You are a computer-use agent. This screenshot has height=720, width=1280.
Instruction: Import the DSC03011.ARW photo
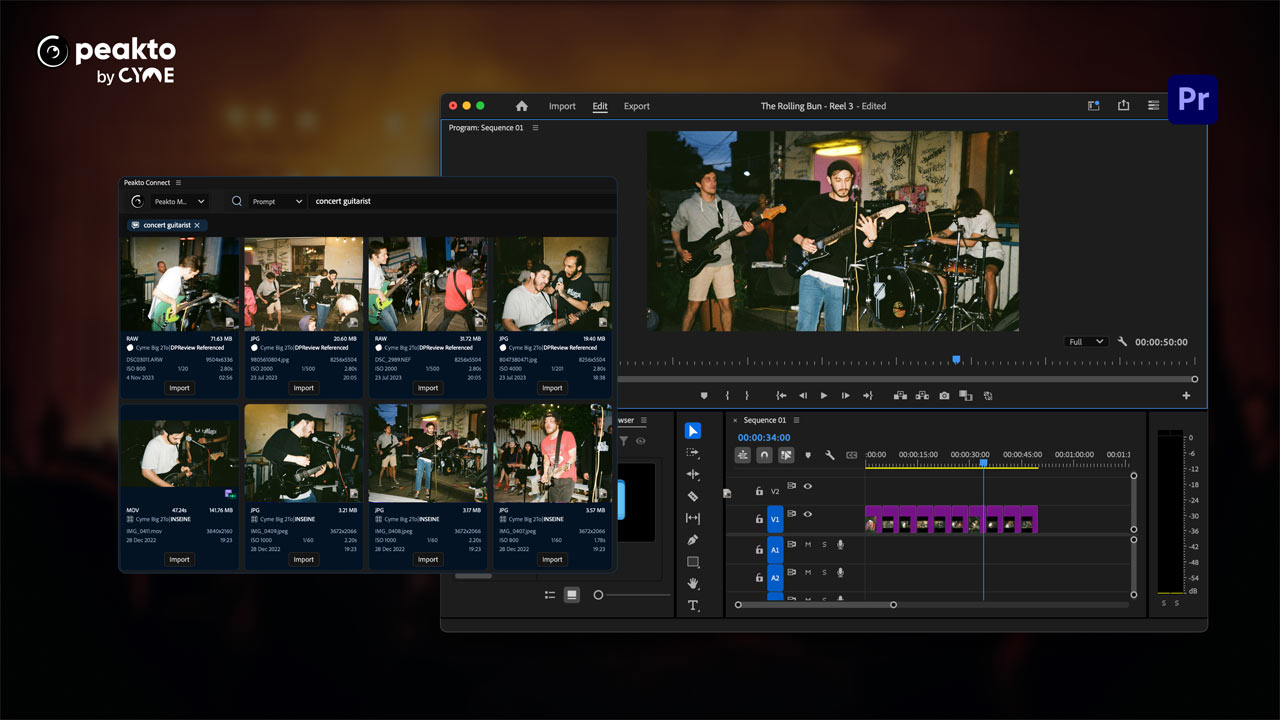pyautogui.click(x=179, y=388)
